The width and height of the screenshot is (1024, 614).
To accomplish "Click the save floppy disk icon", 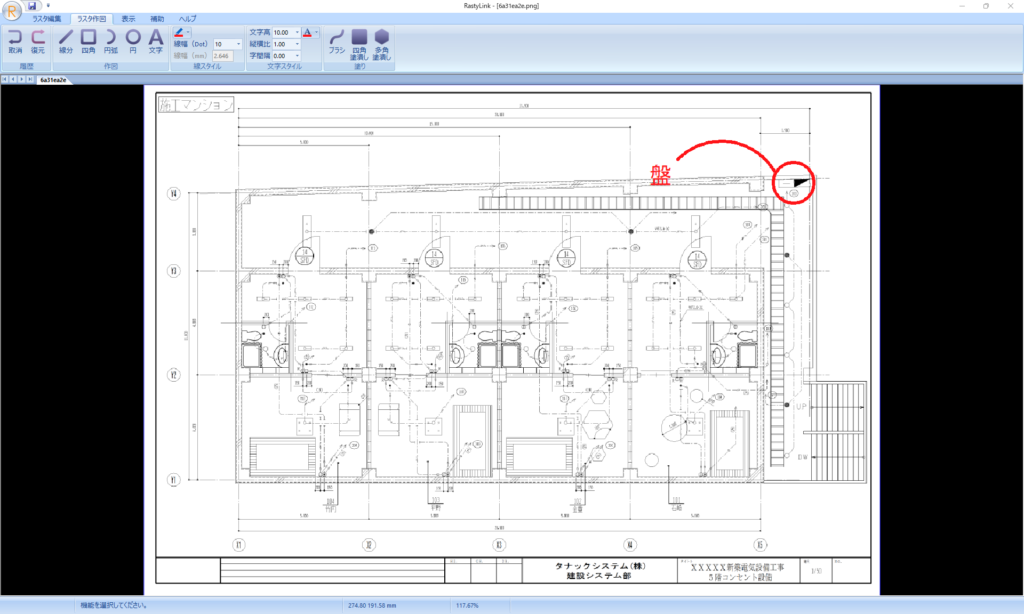I will coord(31,5).
